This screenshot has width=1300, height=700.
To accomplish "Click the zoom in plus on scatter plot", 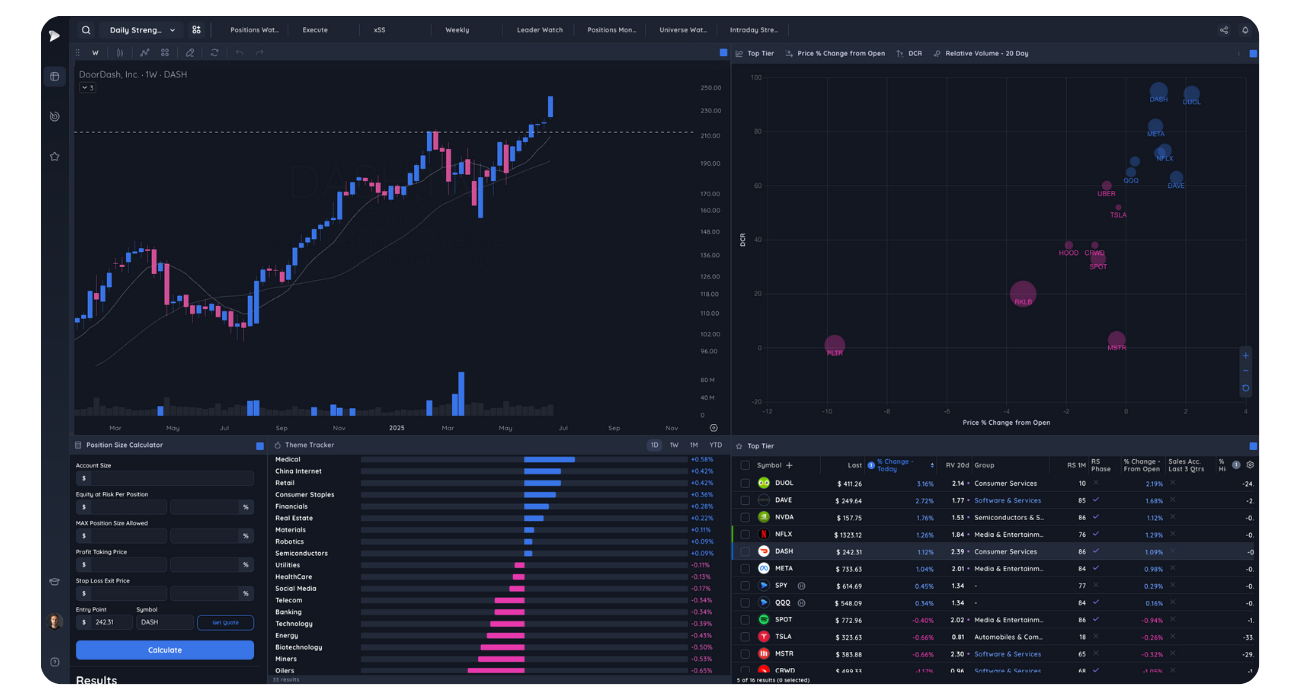I will [1245, 355].
